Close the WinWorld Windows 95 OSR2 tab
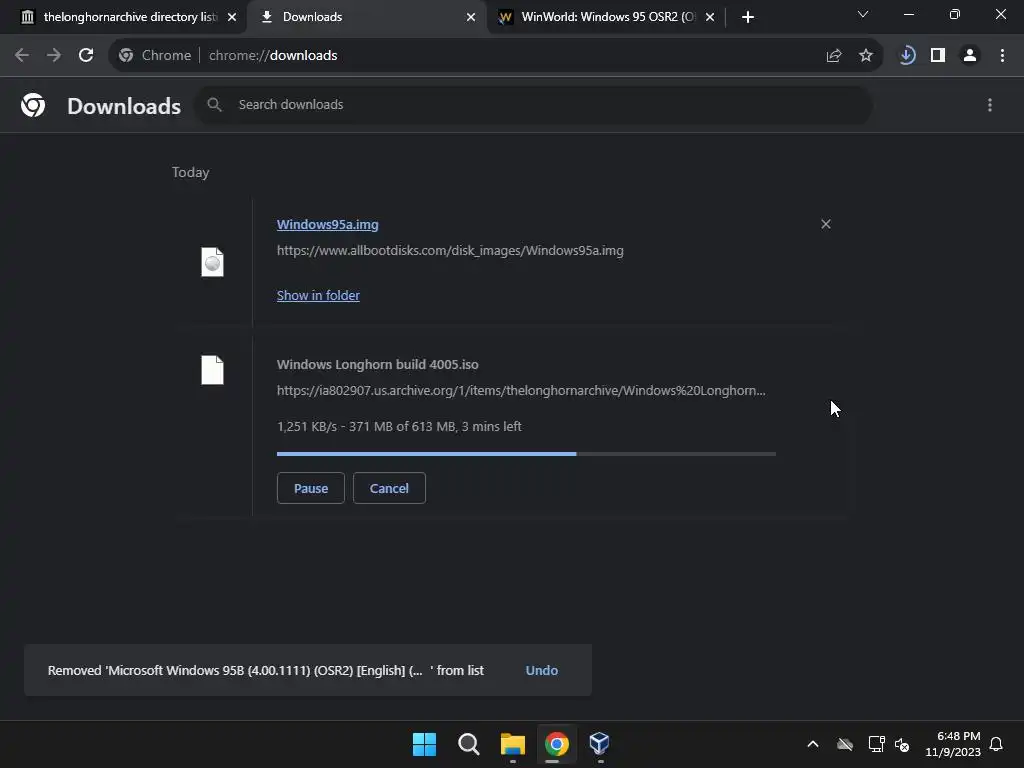 coord(710,17)
